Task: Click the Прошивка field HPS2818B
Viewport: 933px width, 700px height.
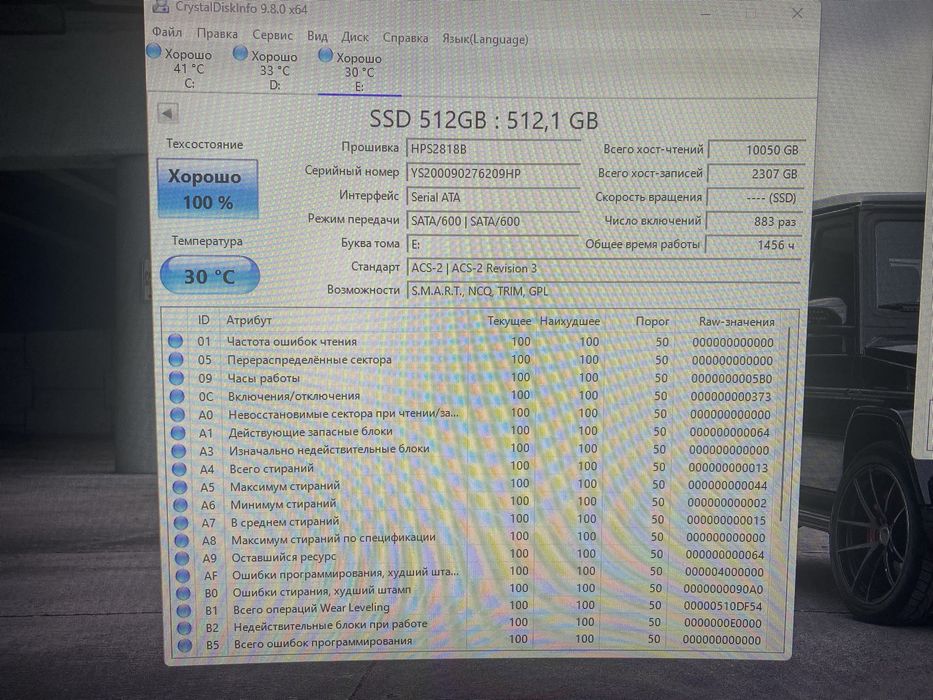Action: 493,149
